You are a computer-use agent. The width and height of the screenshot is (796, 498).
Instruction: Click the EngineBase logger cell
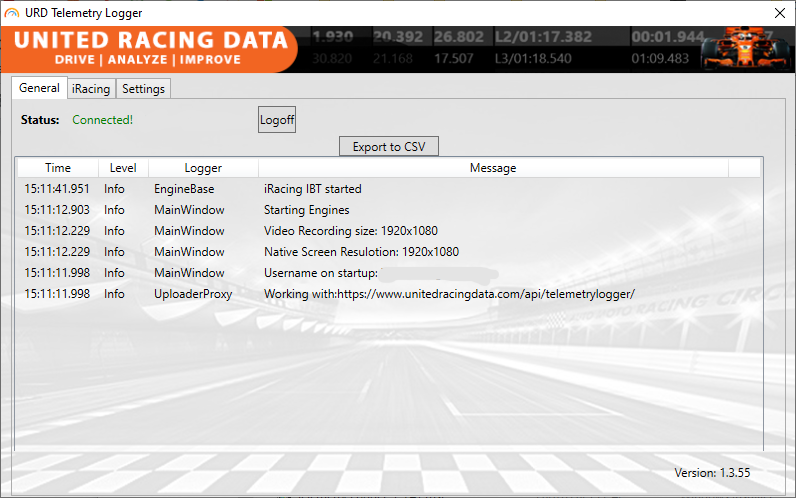pos(184,189)
